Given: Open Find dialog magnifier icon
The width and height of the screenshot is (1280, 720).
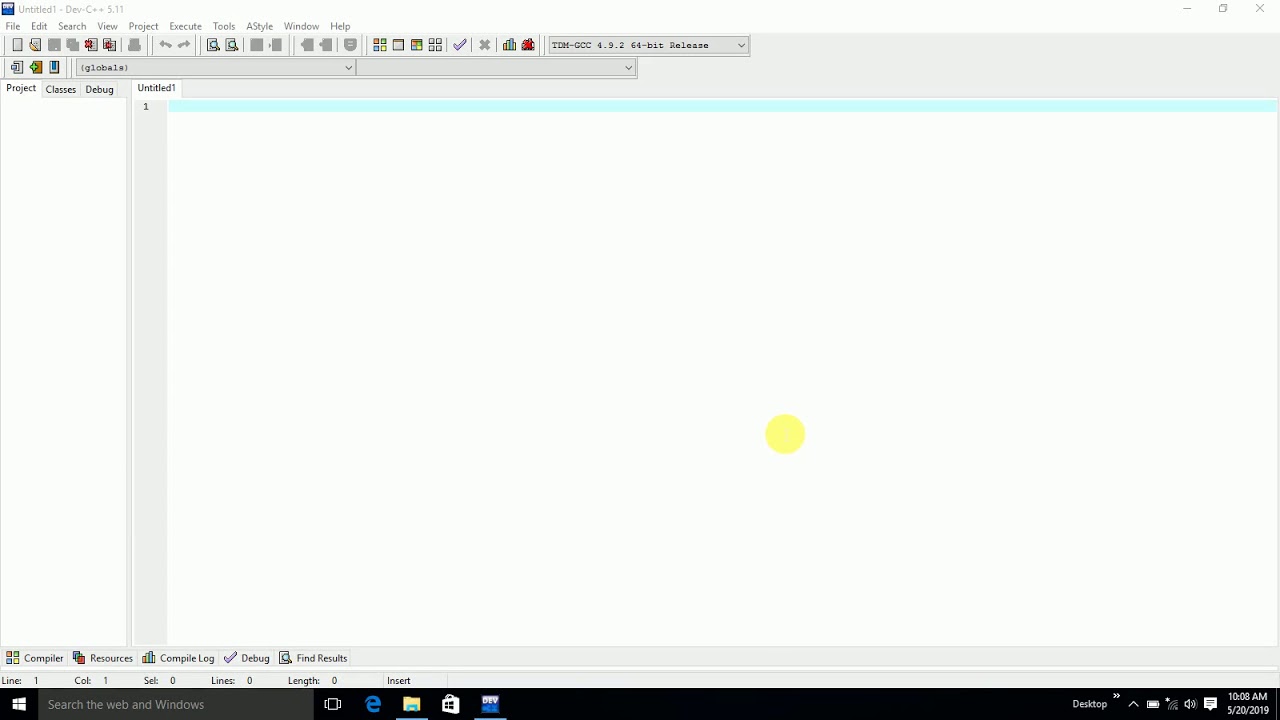Looking at the screenshot, I should [213, 45].
